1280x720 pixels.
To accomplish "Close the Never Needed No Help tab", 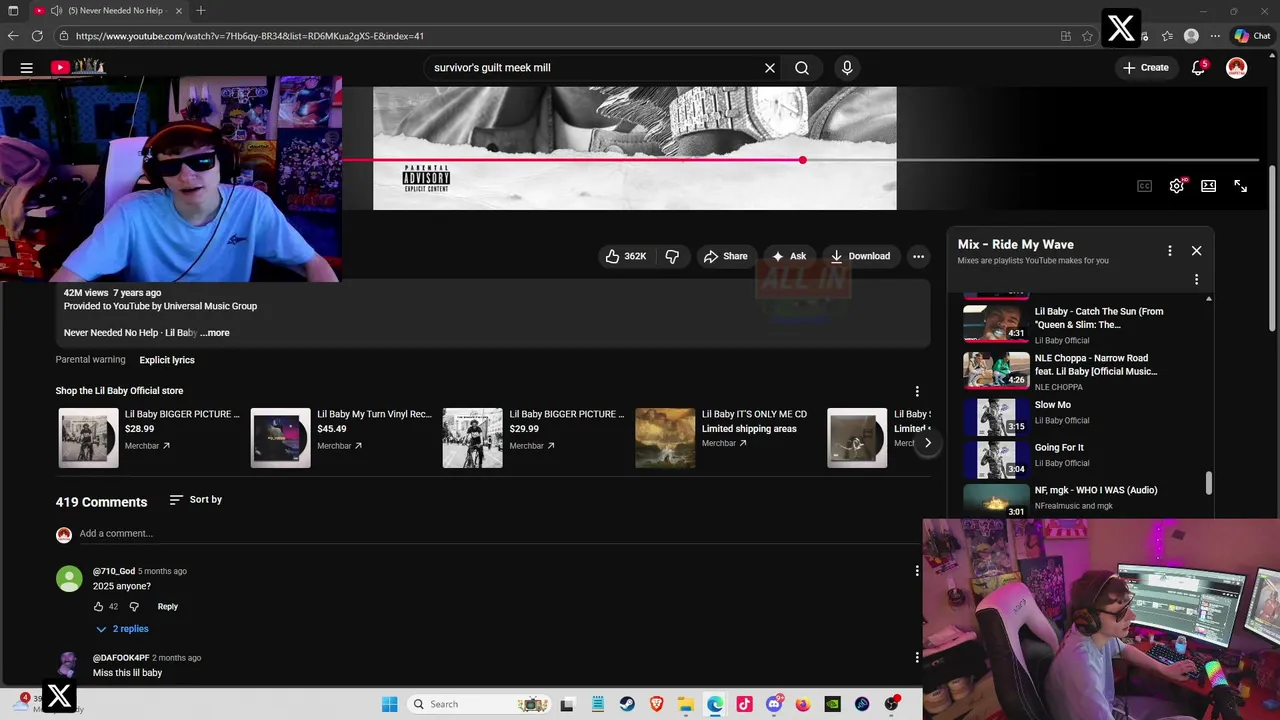I will (179, 11).
